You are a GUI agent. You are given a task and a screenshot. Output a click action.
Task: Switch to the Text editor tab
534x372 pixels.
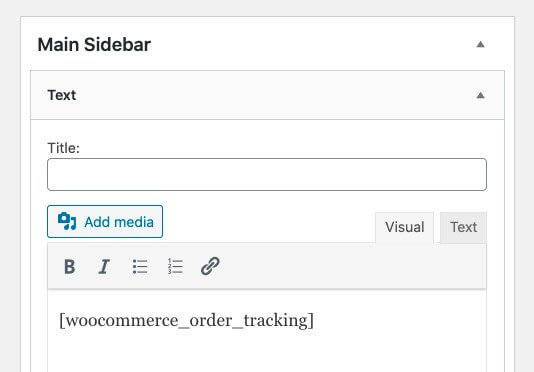(463, 227)
